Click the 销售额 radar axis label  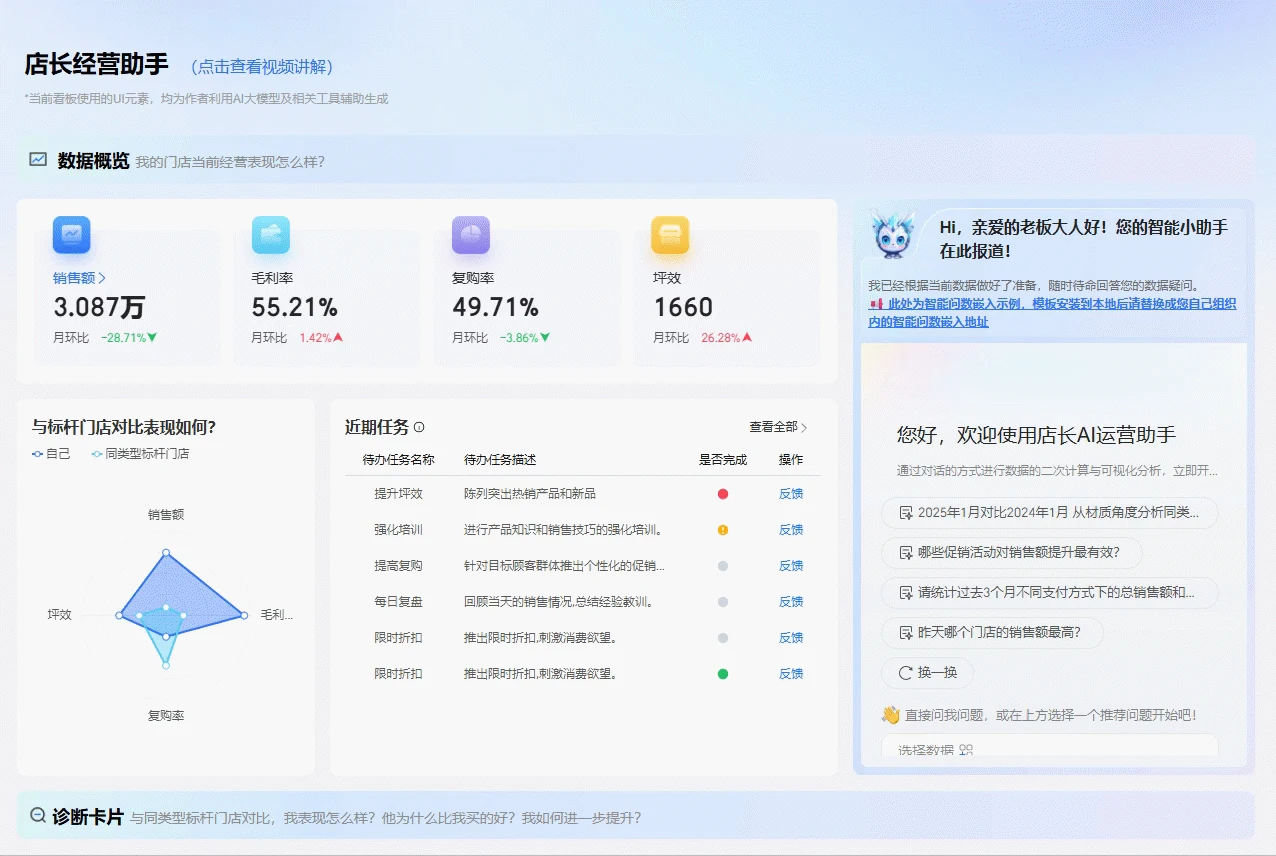[x=166, y=515]
